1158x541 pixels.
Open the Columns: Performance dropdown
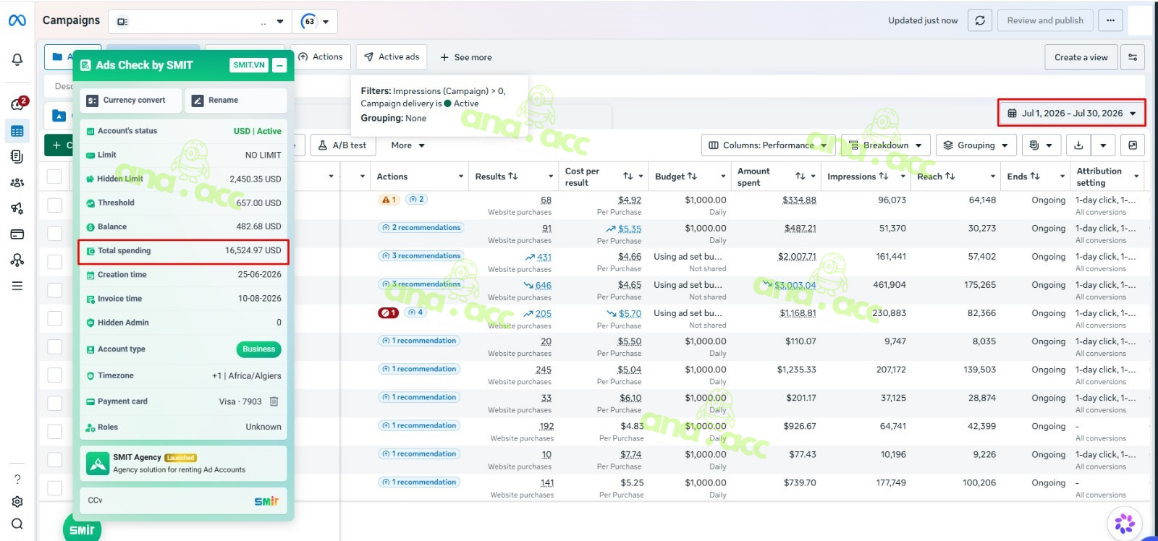767,145
